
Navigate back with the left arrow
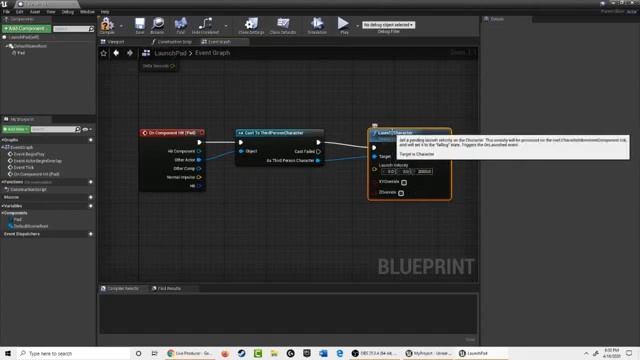click(x=116, y=53)
